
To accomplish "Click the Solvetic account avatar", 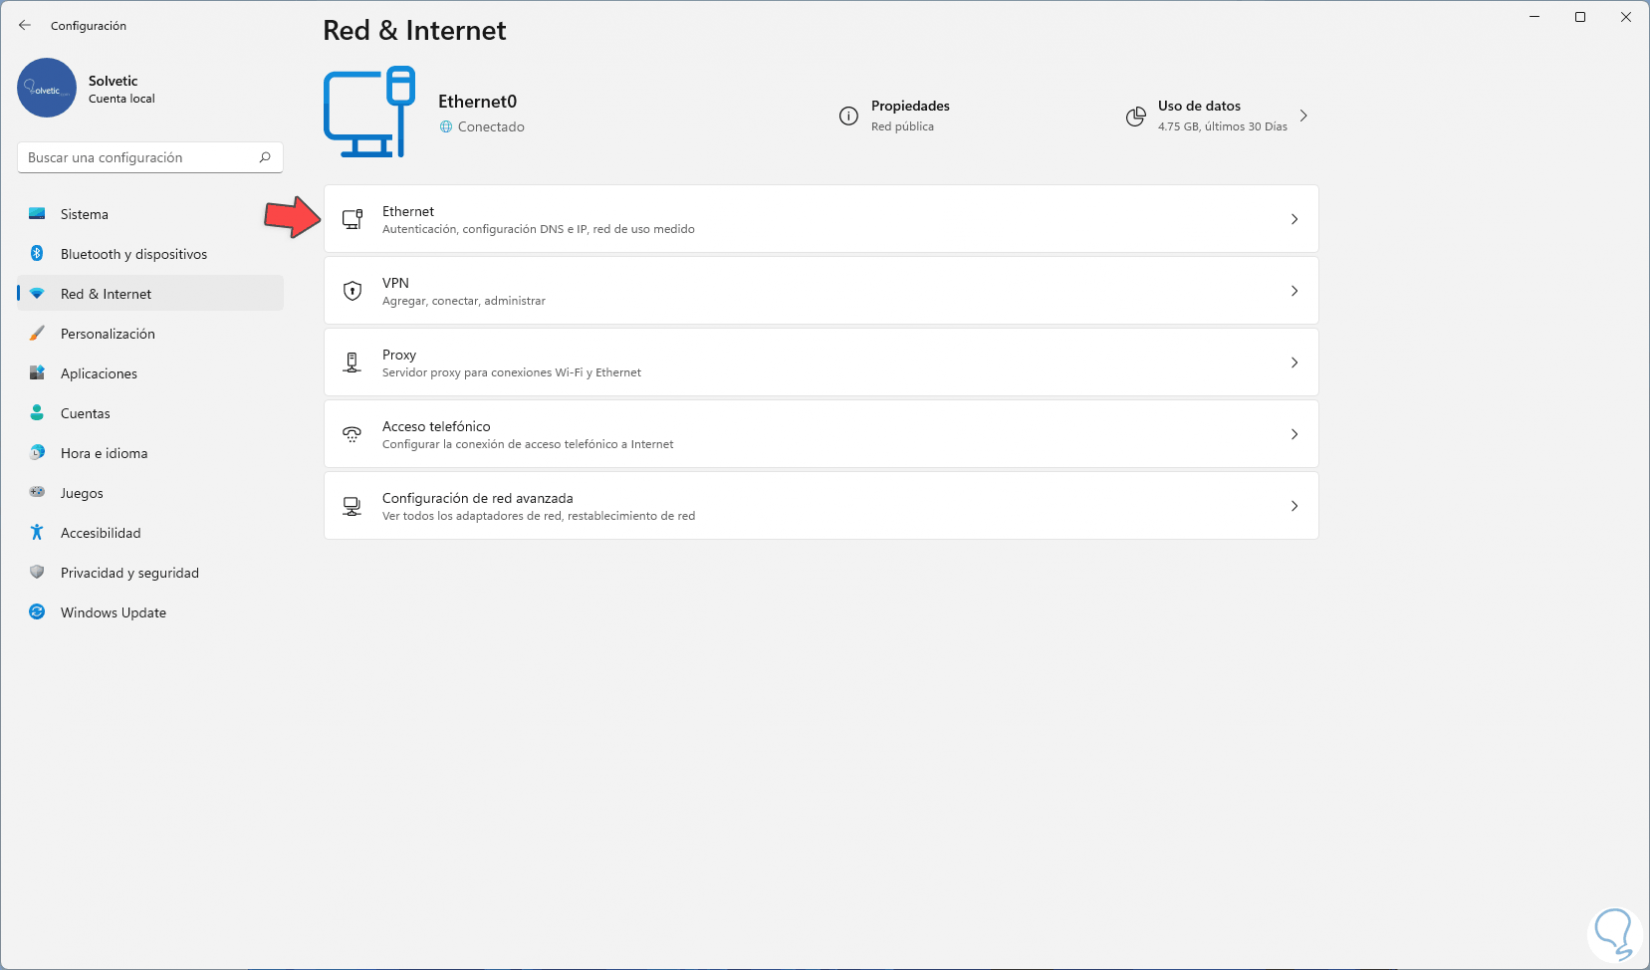I will 47,88.
